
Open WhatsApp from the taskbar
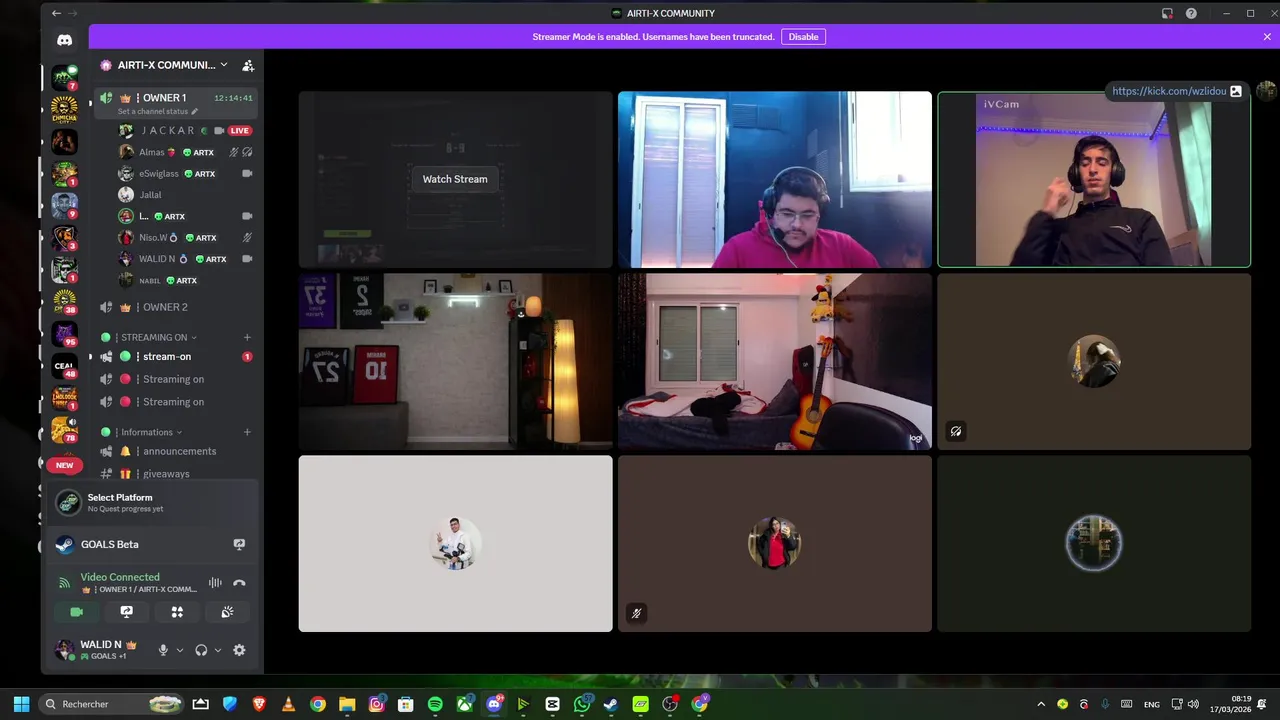582,704
